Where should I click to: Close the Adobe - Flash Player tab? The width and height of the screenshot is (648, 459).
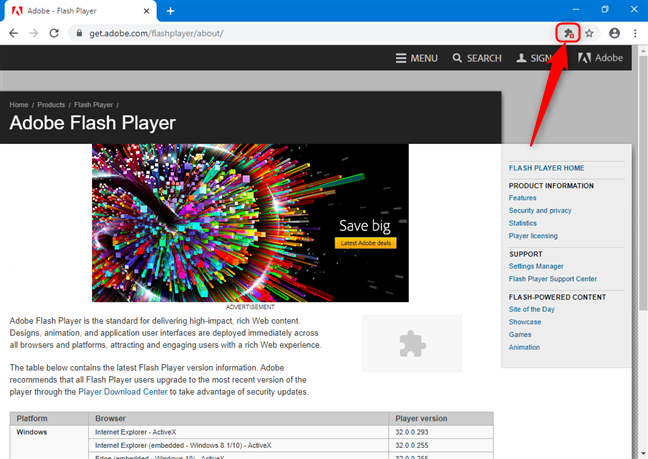(x=146, y=11)
